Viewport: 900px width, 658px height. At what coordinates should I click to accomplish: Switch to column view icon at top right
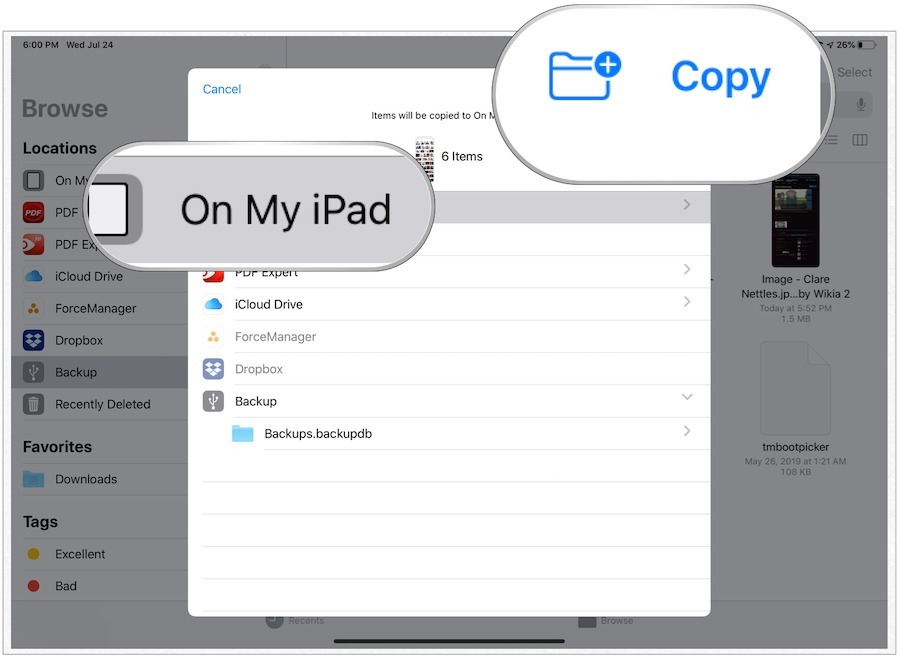[x=859, y=141]
